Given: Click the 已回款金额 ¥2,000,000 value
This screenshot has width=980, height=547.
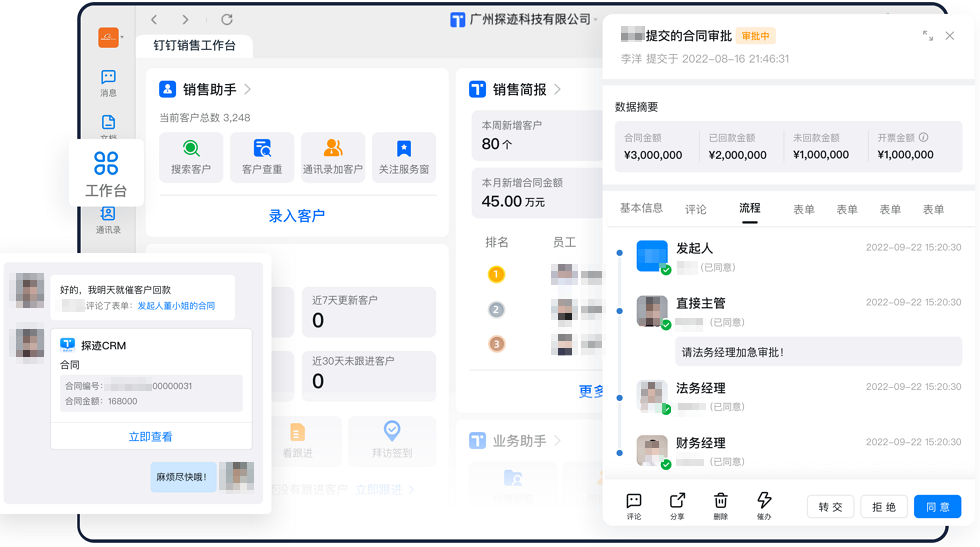Looking at the screenshot, I should click(738, 154).
